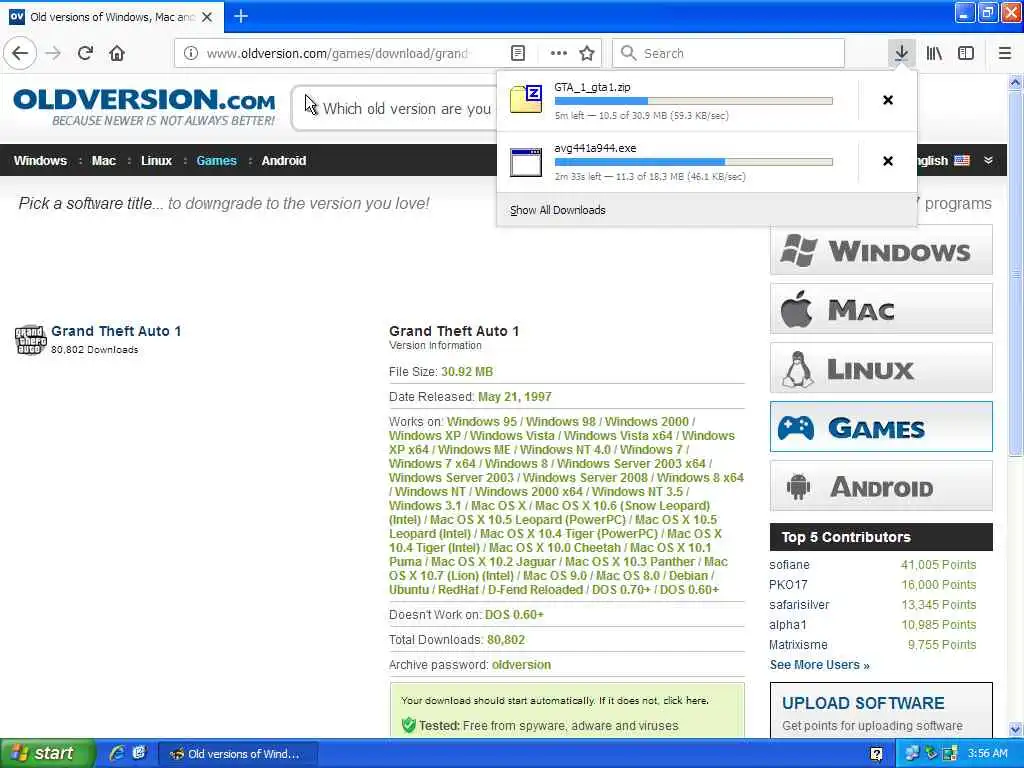
Task: Expand the language dropdown chevron
Action: tap(988, 161)
